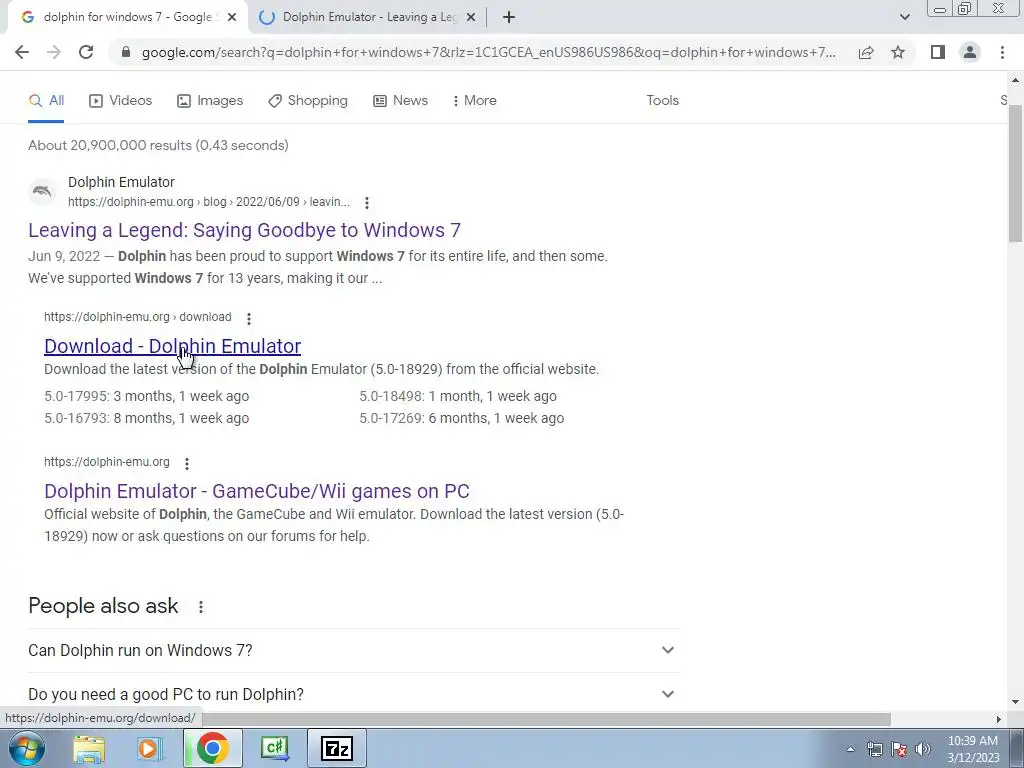
Task: Click the '5.0-16793: 8 months, 1 week ago' entry
Action: pyautogui.click(x=146, y=419)
